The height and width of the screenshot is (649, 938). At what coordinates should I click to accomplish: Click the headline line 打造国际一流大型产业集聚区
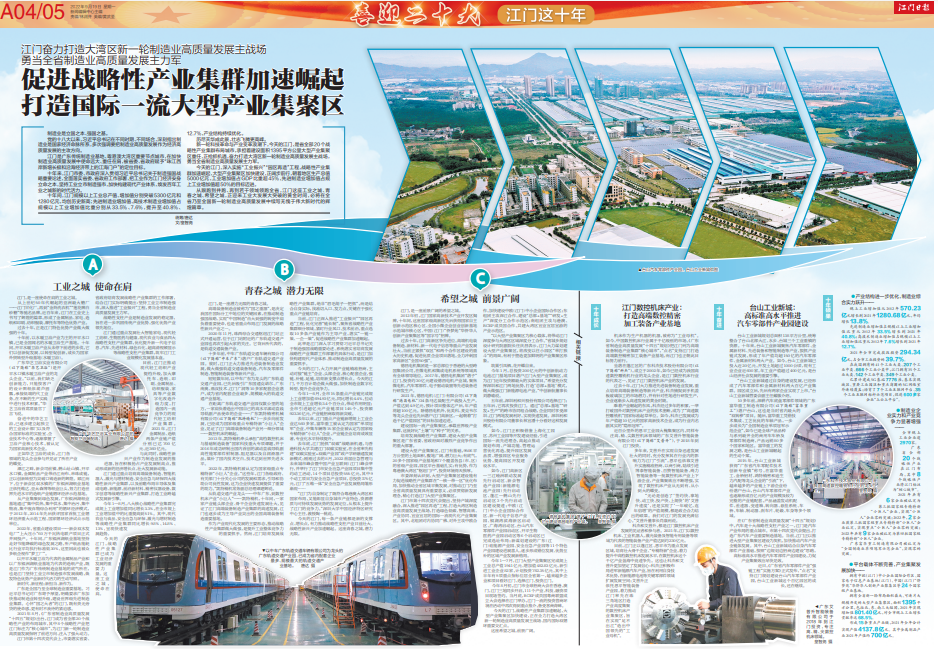tap(182, 105)
